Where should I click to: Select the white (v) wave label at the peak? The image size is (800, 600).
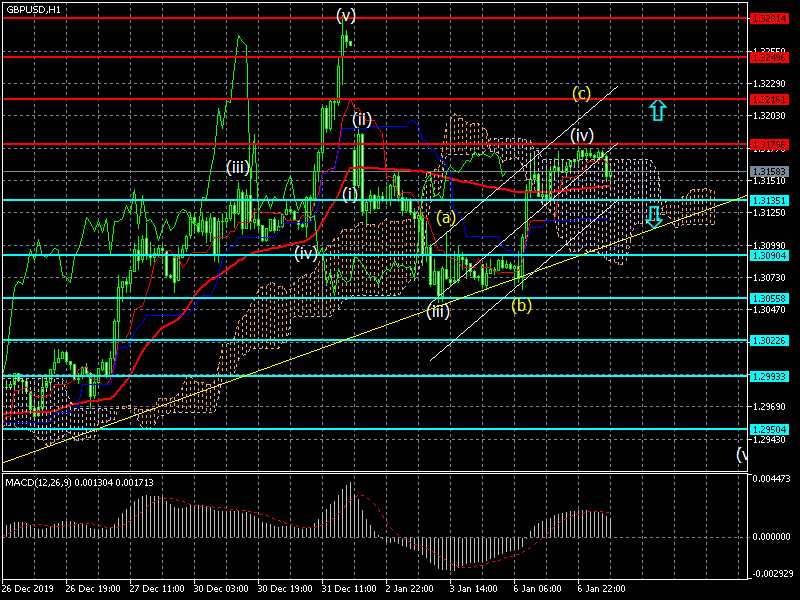click(346, 16)
